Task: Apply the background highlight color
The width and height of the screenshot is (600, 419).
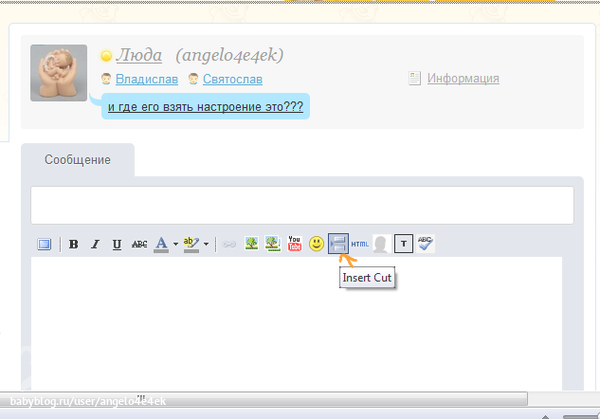Action: pyautogui.click(x=192, y=243)
